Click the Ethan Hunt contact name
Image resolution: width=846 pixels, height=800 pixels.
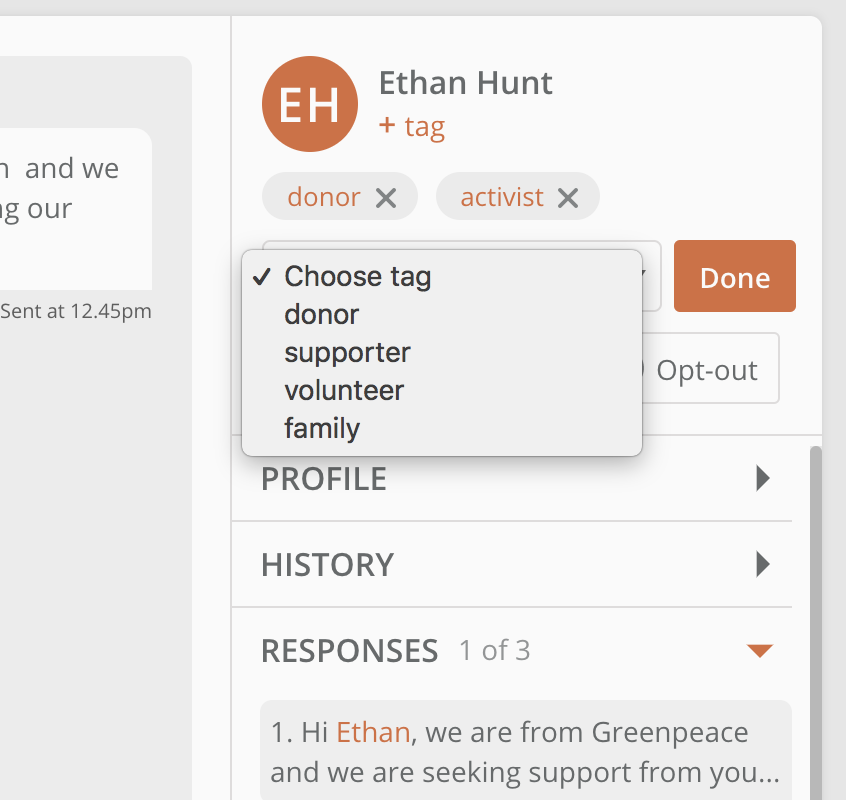[466, 83]
